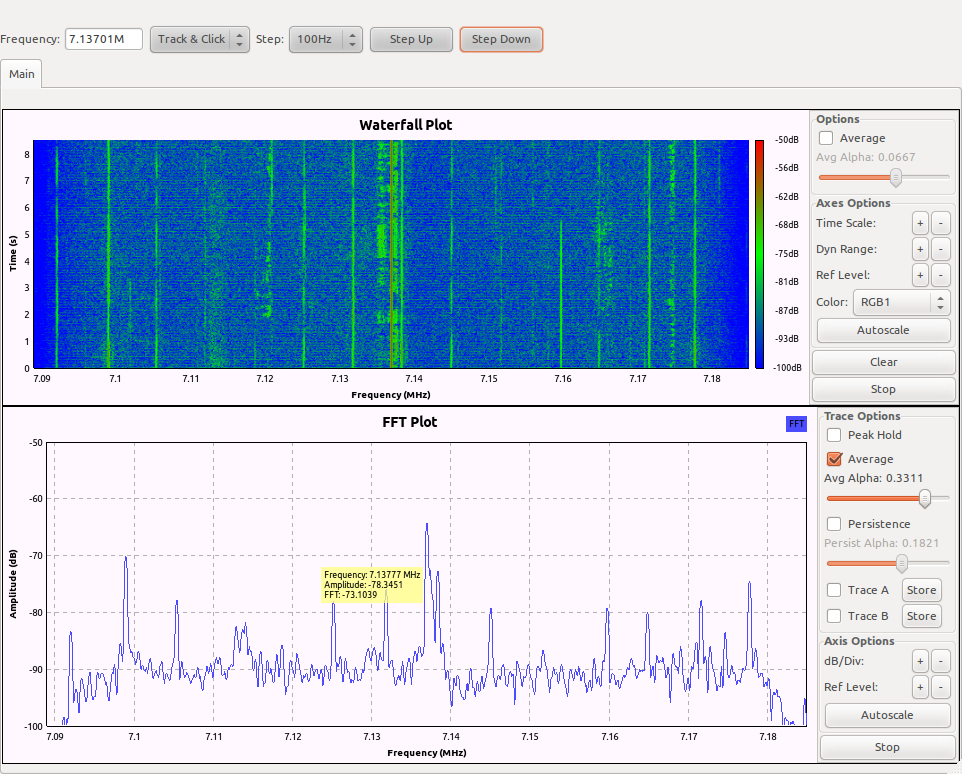Store Trace B
The width and height of the screenshot is (962, 774).
(x=922, y=616)
